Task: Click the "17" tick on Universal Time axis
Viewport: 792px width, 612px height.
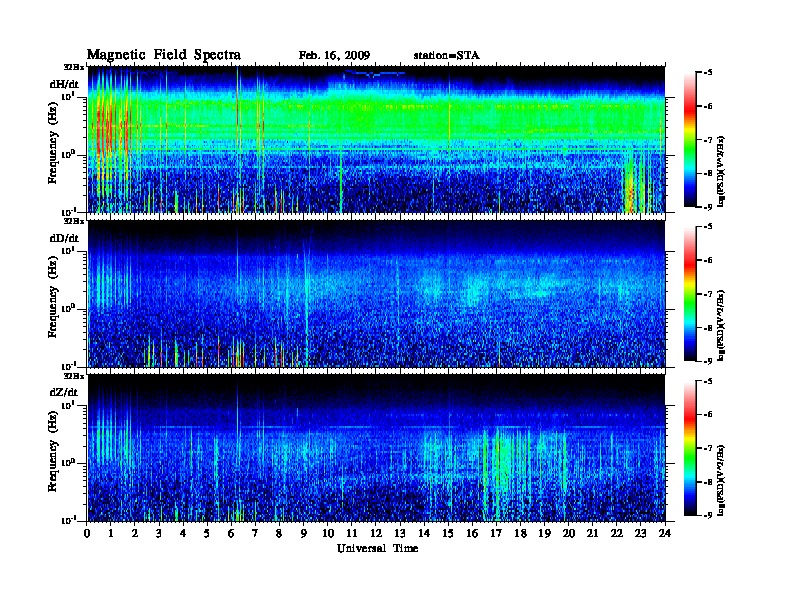Action: click(497, 533)
